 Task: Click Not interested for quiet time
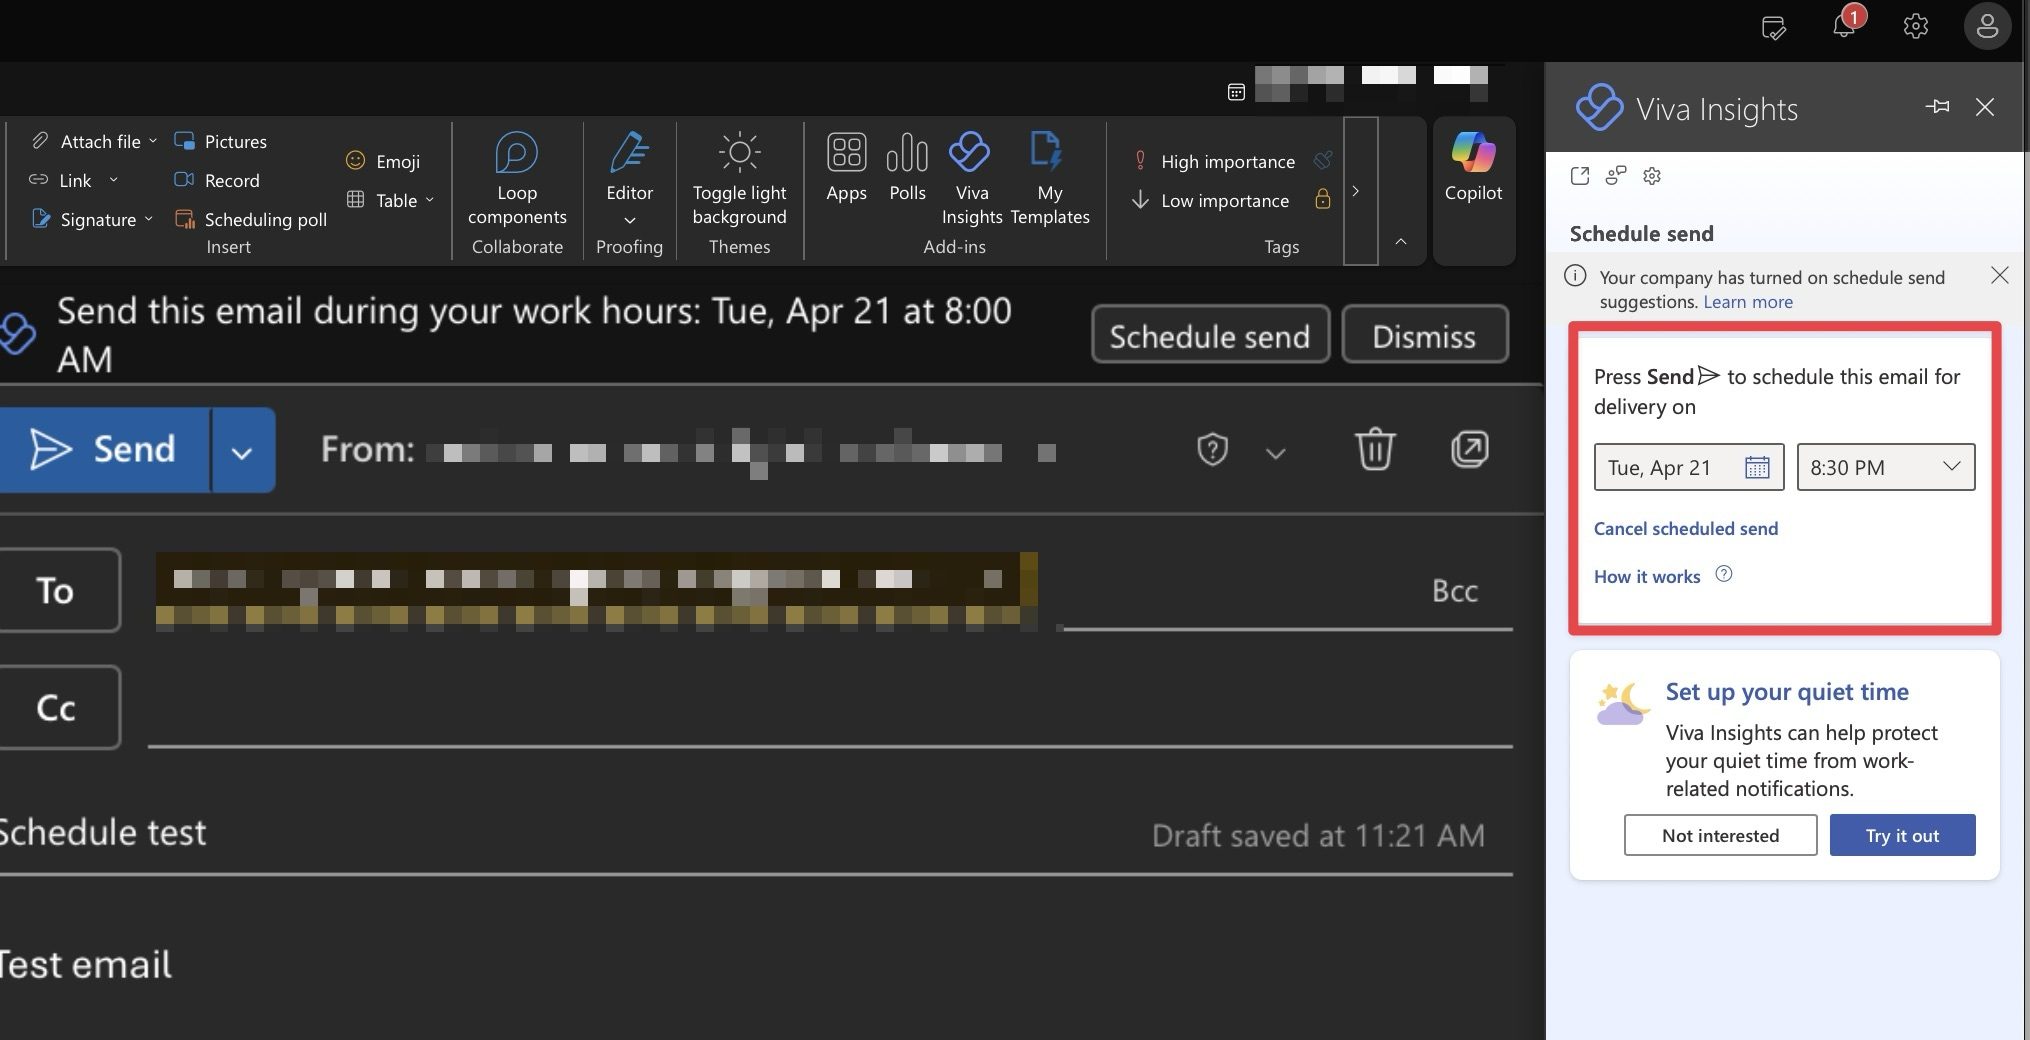(x=1720, y=835)
